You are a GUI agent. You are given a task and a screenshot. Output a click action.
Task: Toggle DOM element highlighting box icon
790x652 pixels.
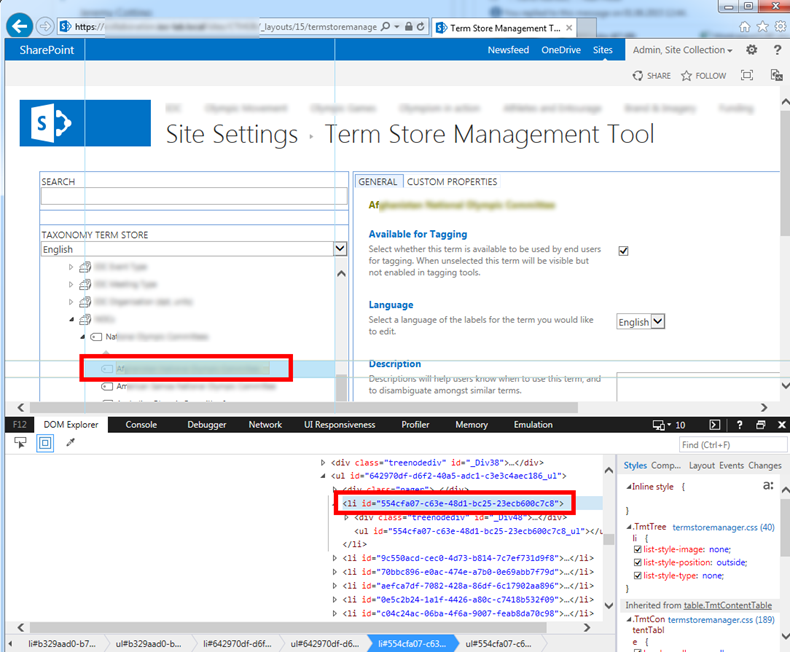[x=45, y=443]
